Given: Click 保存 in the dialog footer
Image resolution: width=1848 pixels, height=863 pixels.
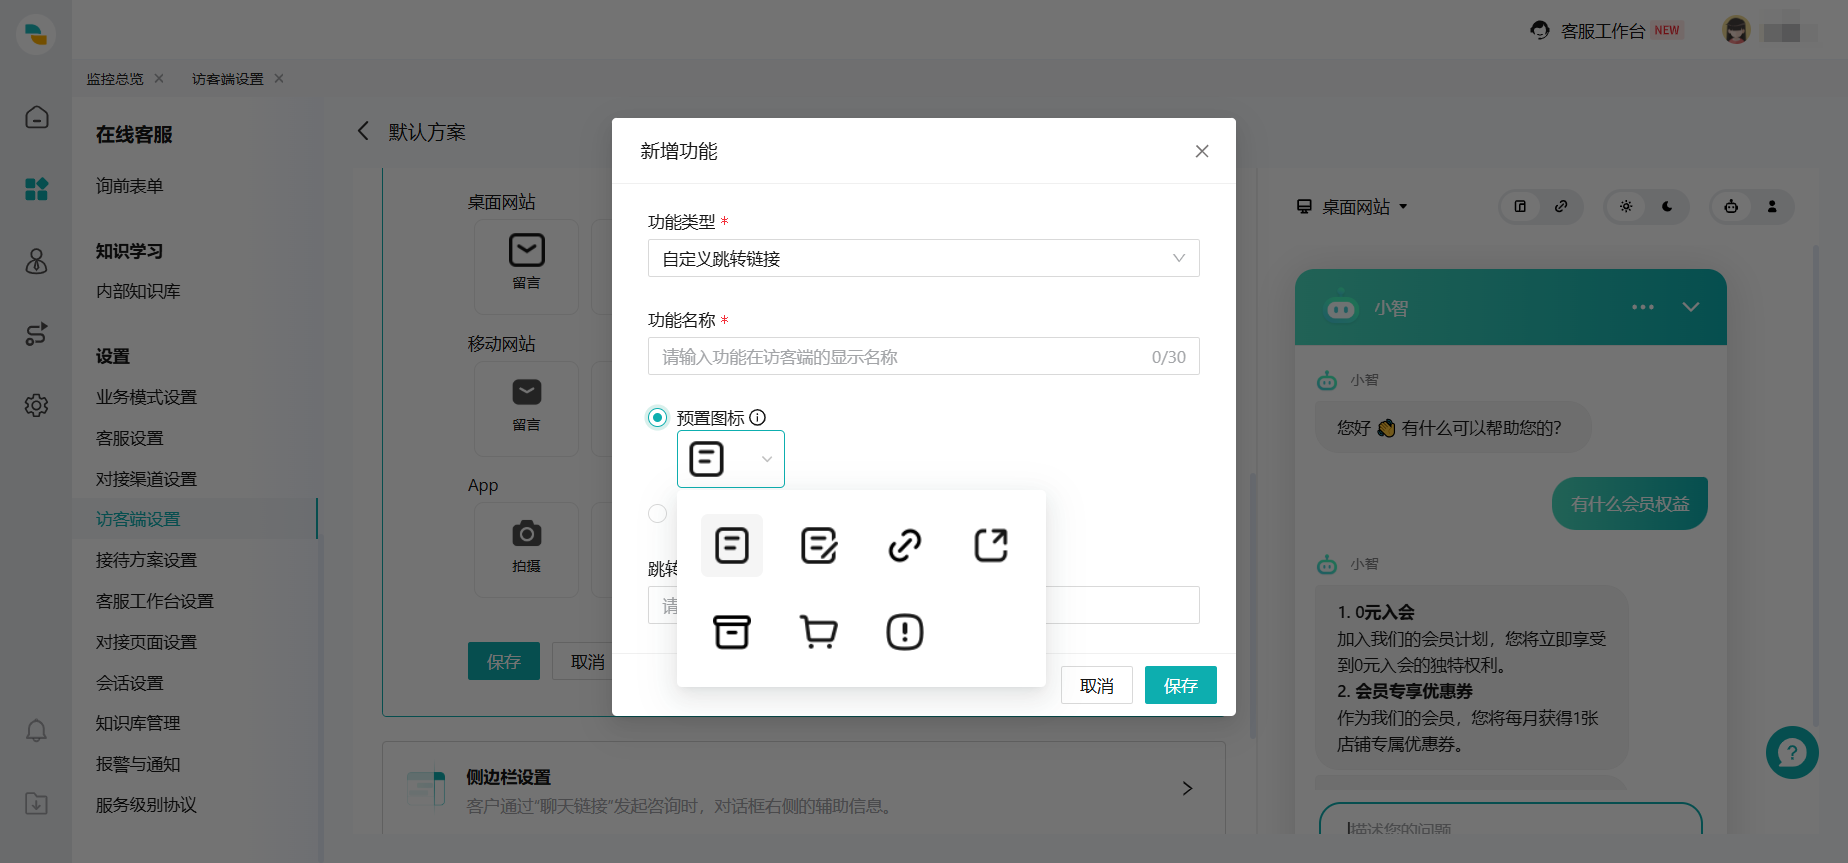Looking at the screenshot, I should [1181, 685].
